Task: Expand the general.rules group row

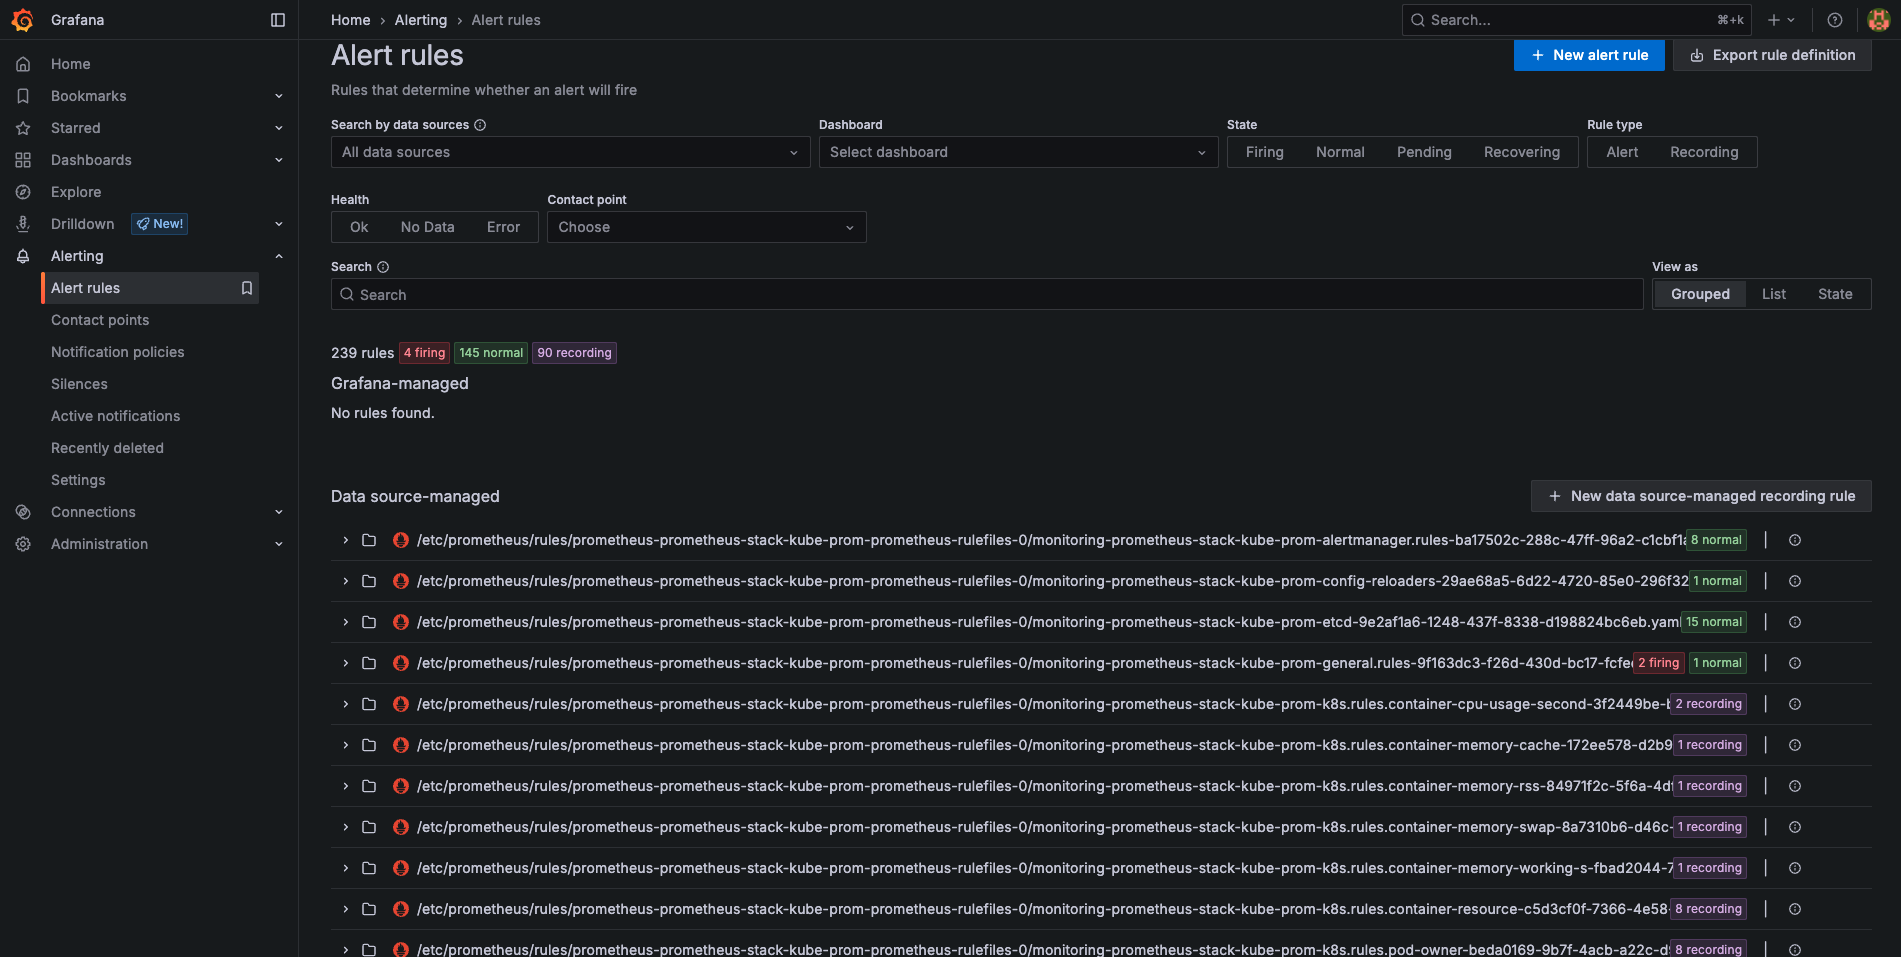Action: point(346,663)
